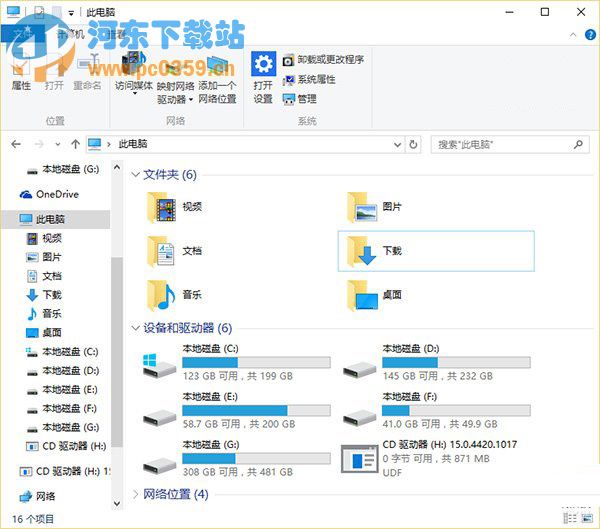Click 添加一个网络位置 icon
600x529 pixels.
click(x=217, y=65)
